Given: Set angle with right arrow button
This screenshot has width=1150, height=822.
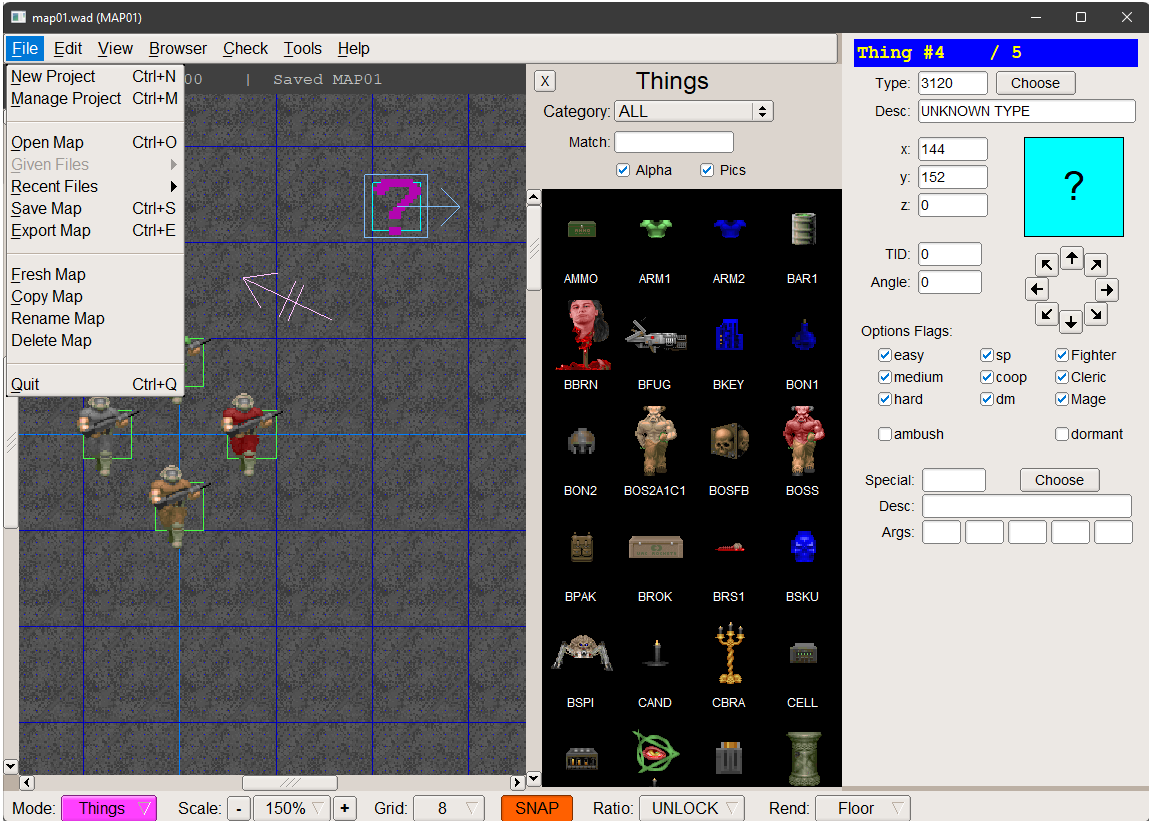Looking at the screenshot, I should click(1107, 290).
